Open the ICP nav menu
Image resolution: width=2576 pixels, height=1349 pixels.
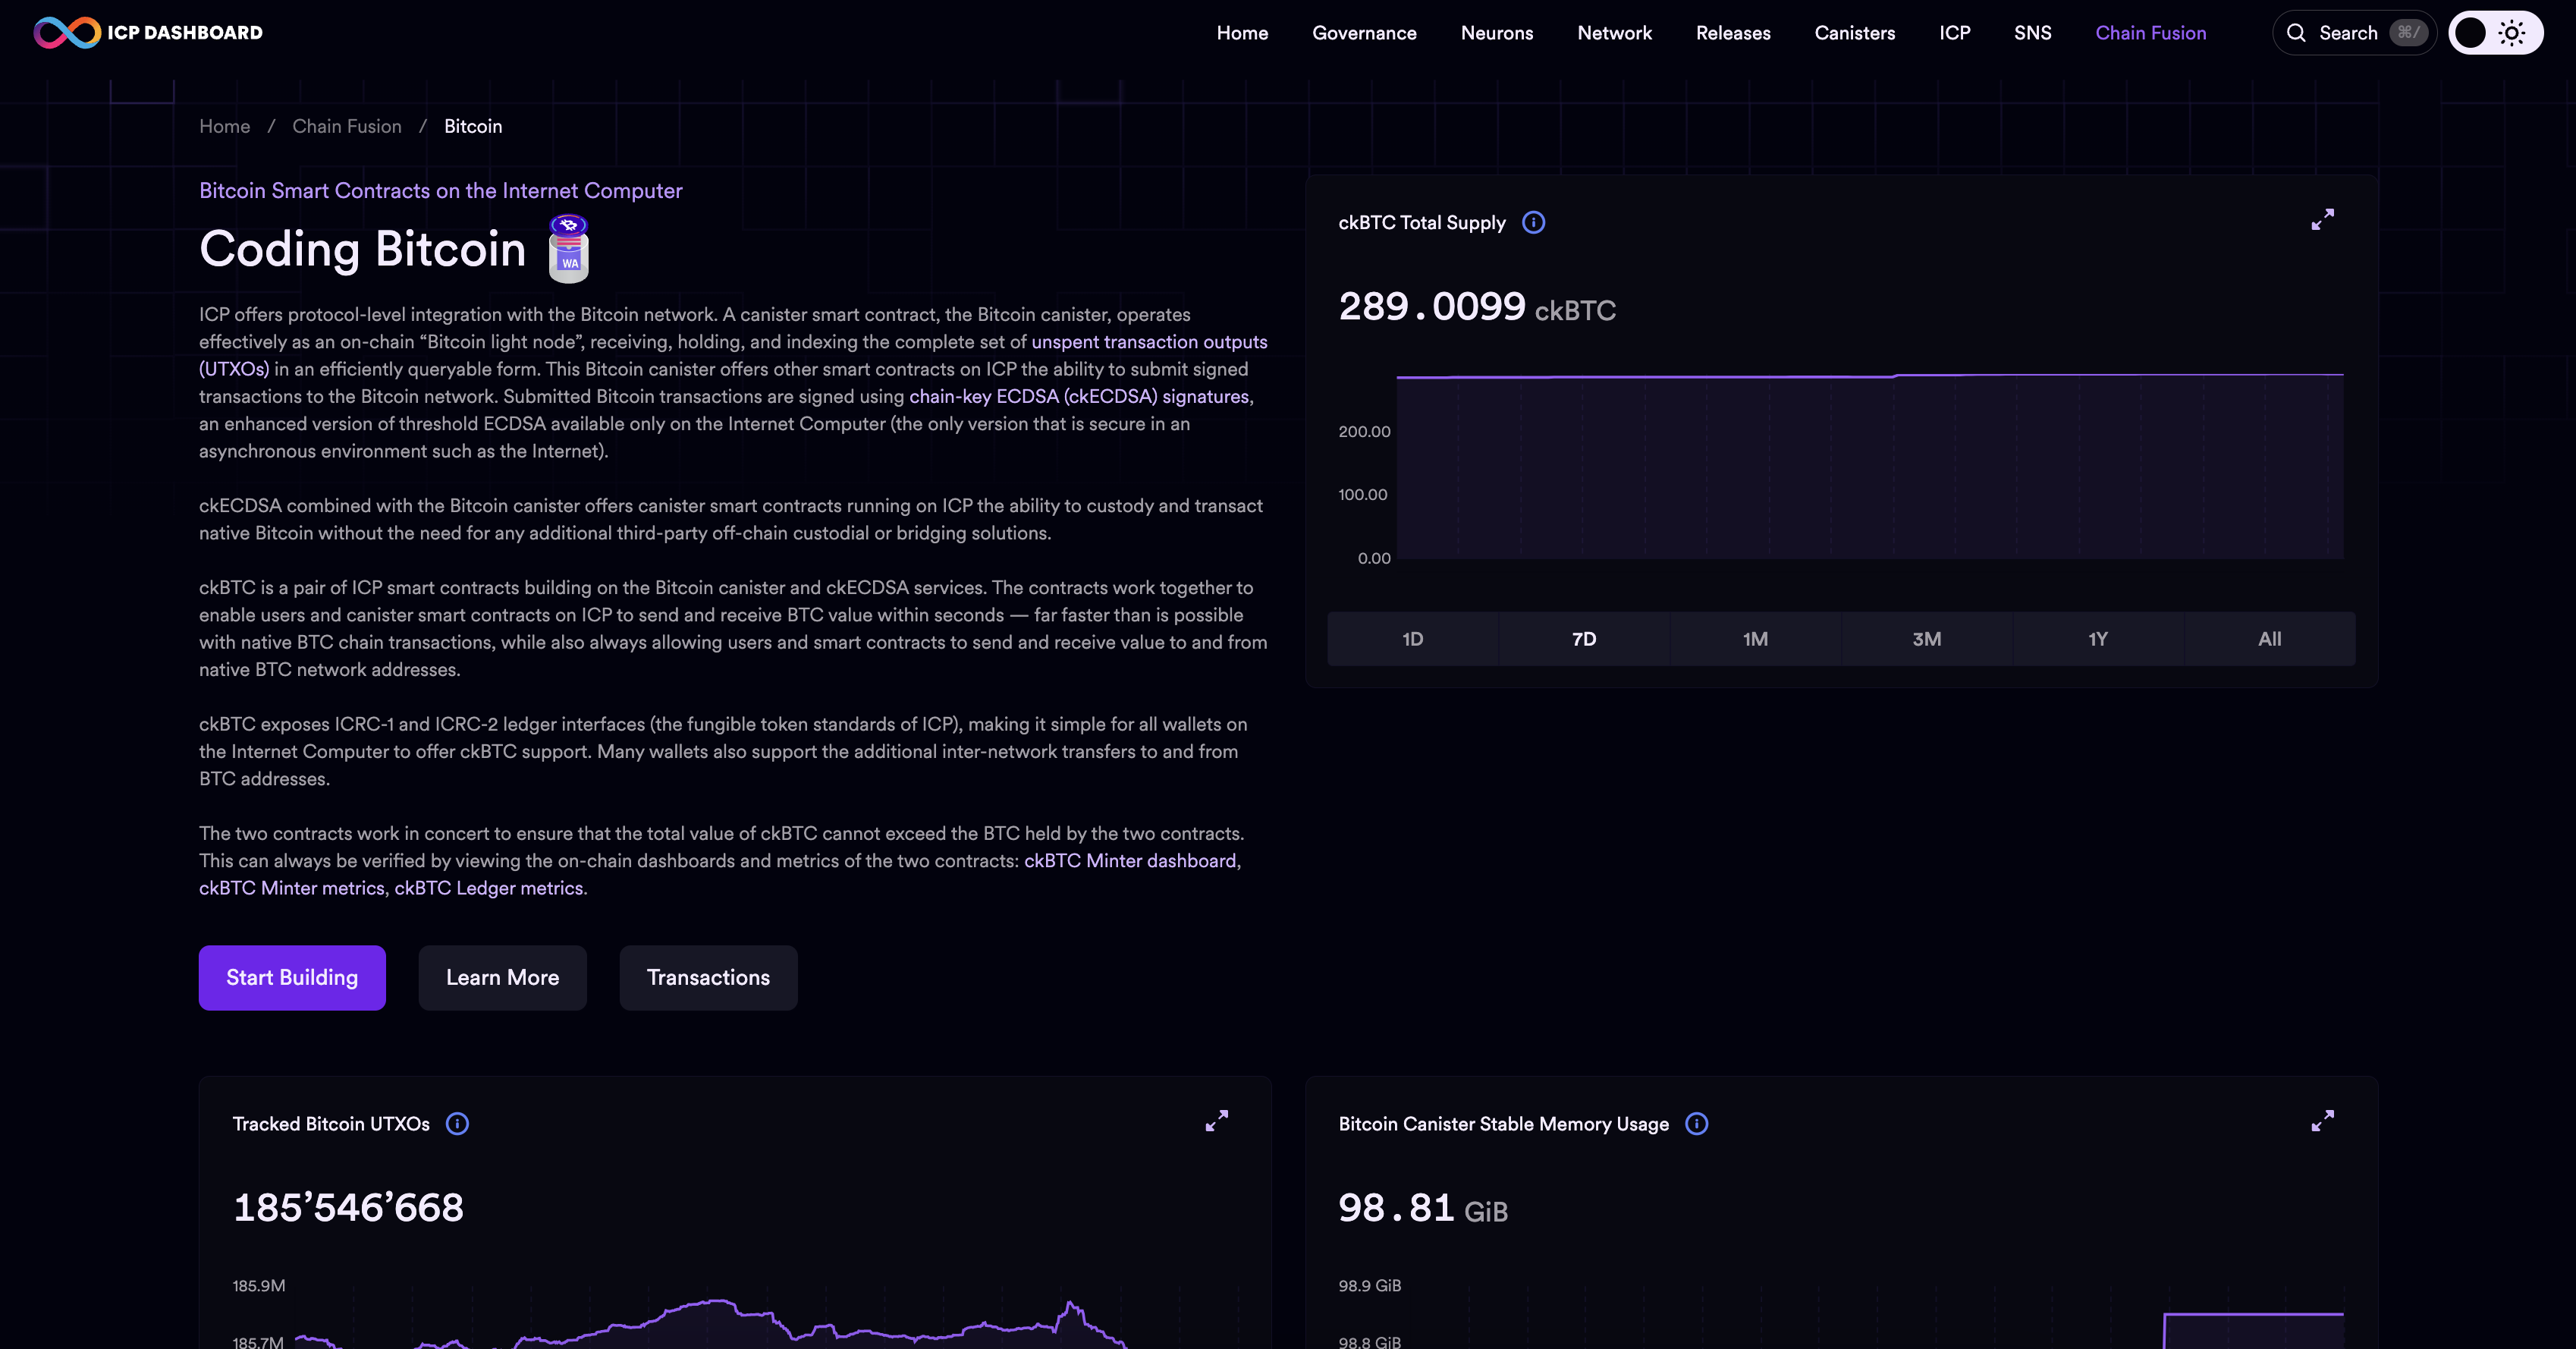tap(1955, 33)
